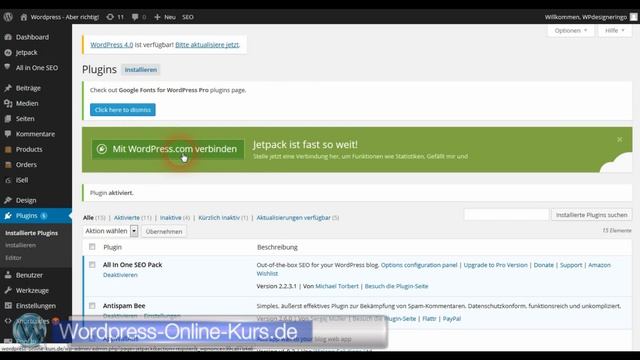Filter plugins by Aktivierte
The image size is (640, 360).
coord(127,218)
